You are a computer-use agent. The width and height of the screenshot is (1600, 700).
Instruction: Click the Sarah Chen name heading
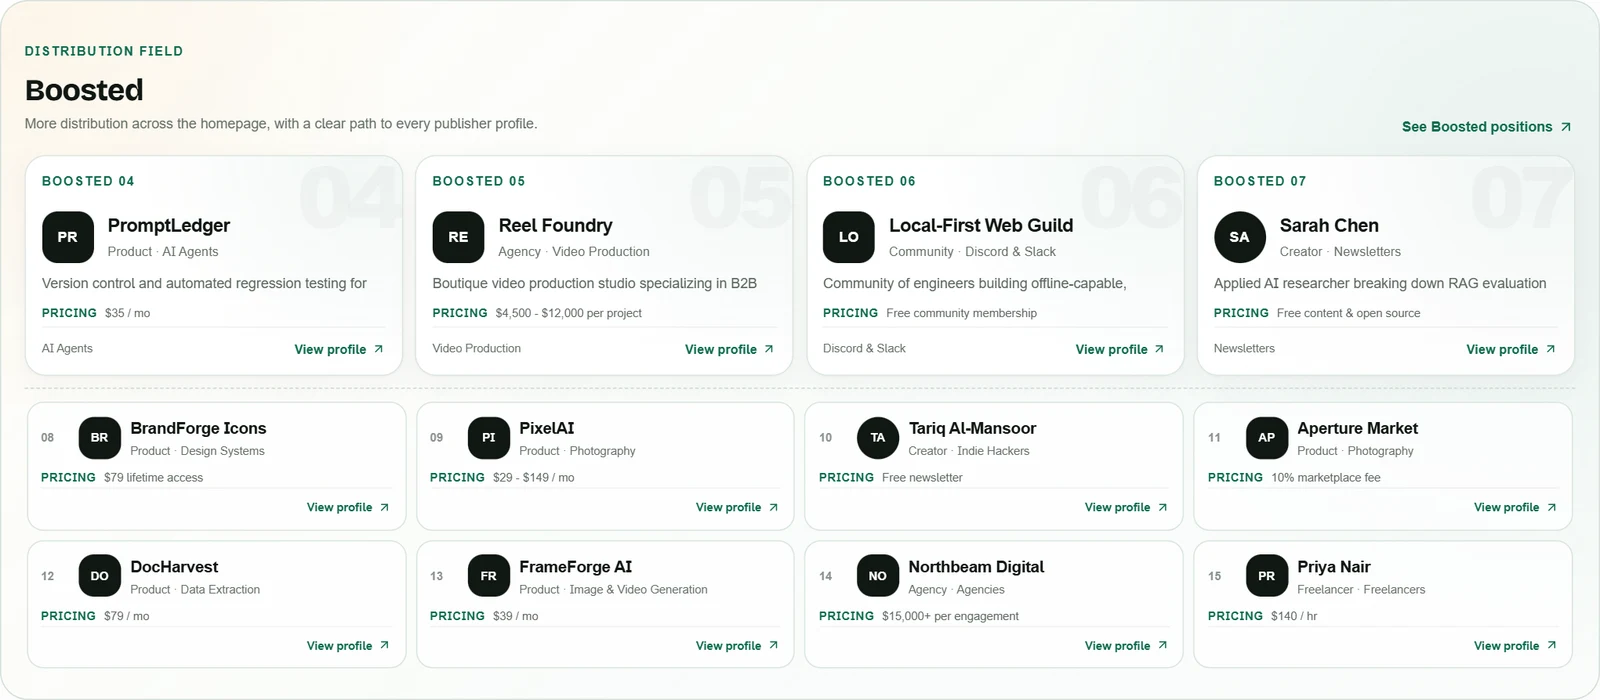pyautogui.click(x=1329, y=226)
